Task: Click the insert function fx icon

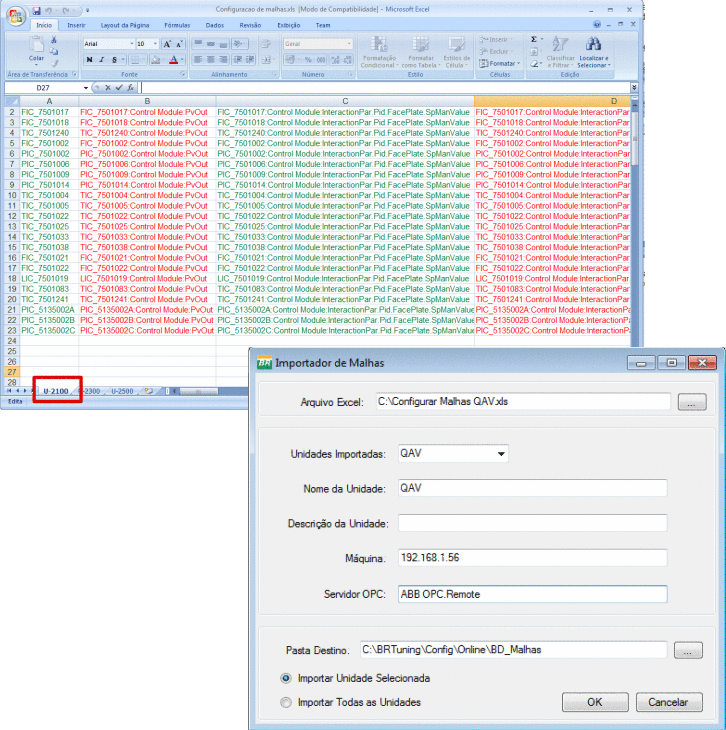Action: click(130, 88)
